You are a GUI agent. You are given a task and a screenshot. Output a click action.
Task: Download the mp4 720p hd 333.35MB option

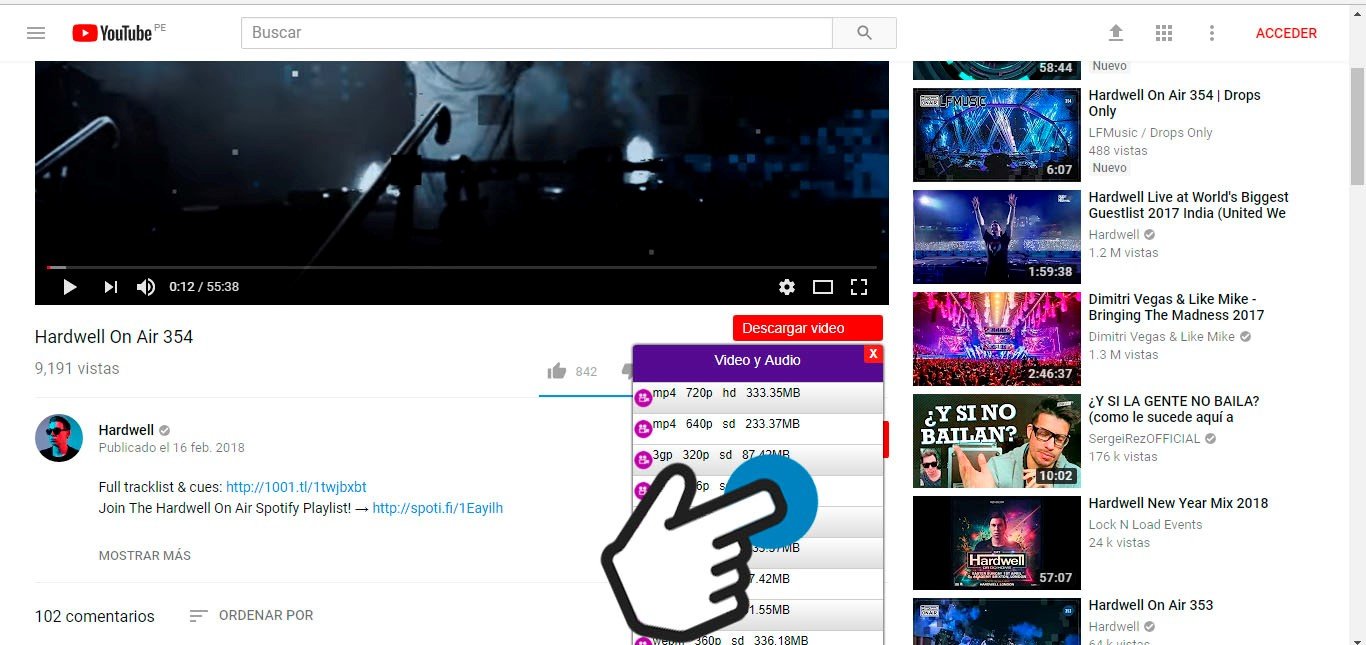758,398
